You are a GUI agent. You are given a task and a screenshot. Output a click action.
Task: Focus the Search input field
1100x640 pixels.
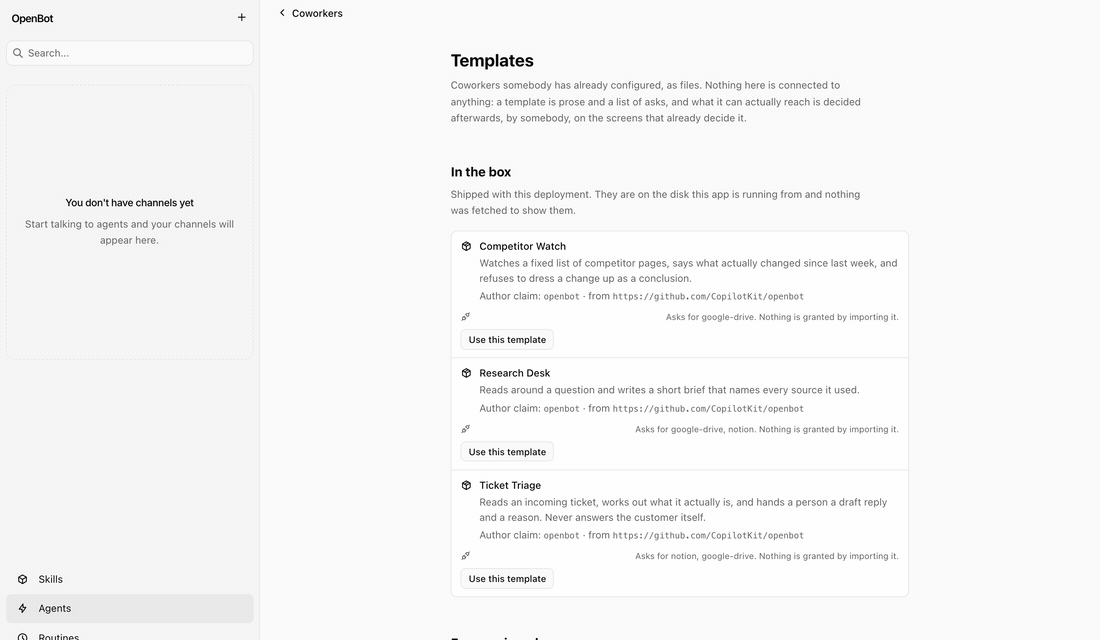[130, 53]
